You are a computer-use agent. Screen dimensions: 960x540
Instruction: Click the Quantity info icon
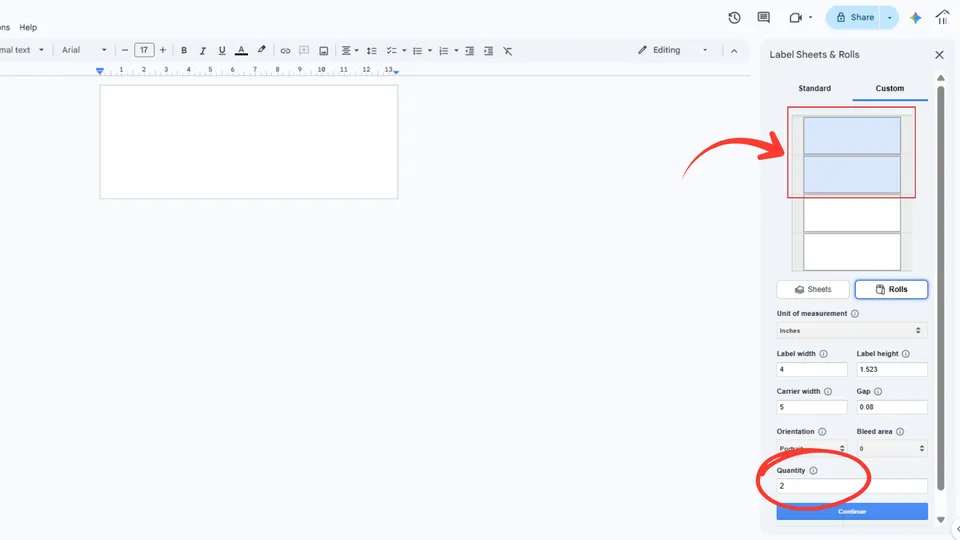point(813,471)
